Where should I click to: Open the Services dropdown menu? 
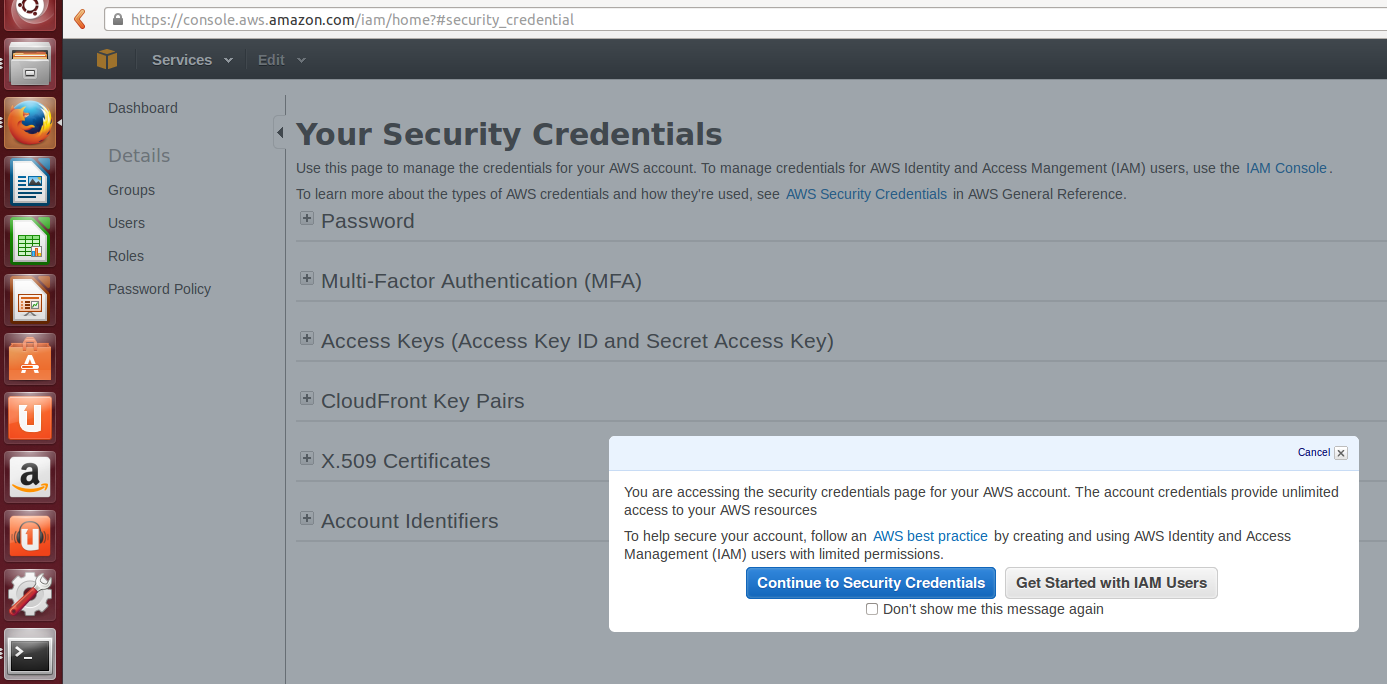tap(192, 60)
